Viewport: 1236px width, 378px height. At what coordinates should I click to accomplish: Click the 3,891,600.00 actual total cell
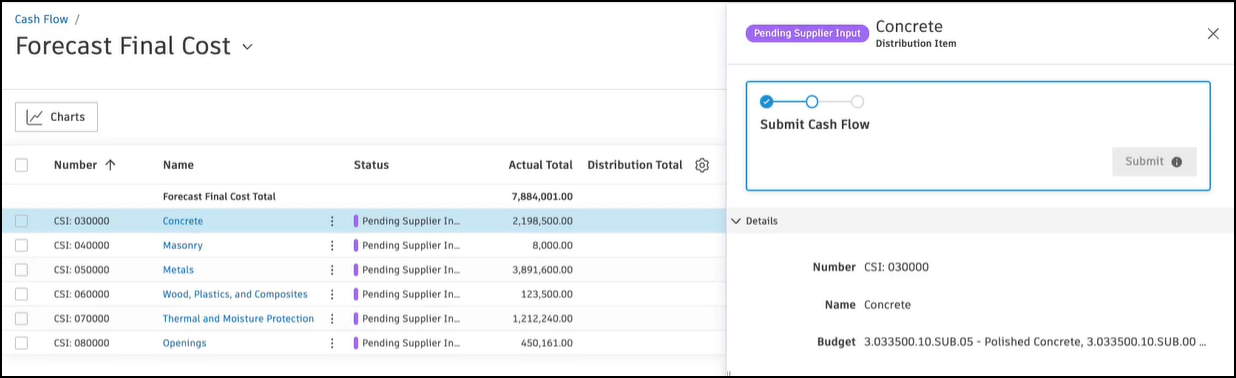pos(542,270)
